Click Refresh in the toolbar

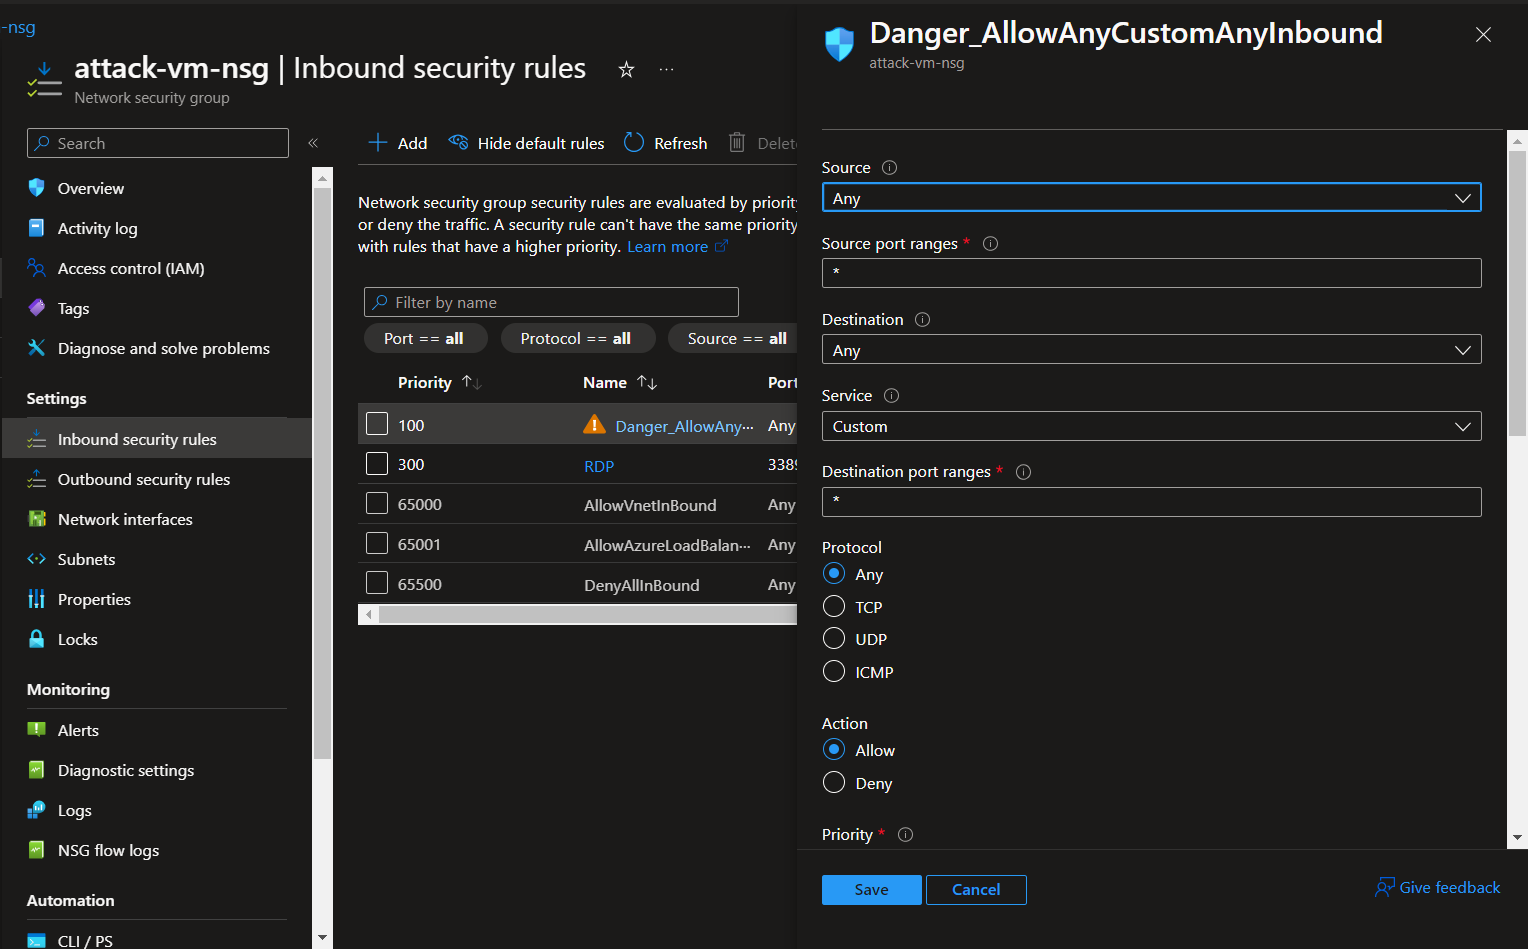(665, 143)
